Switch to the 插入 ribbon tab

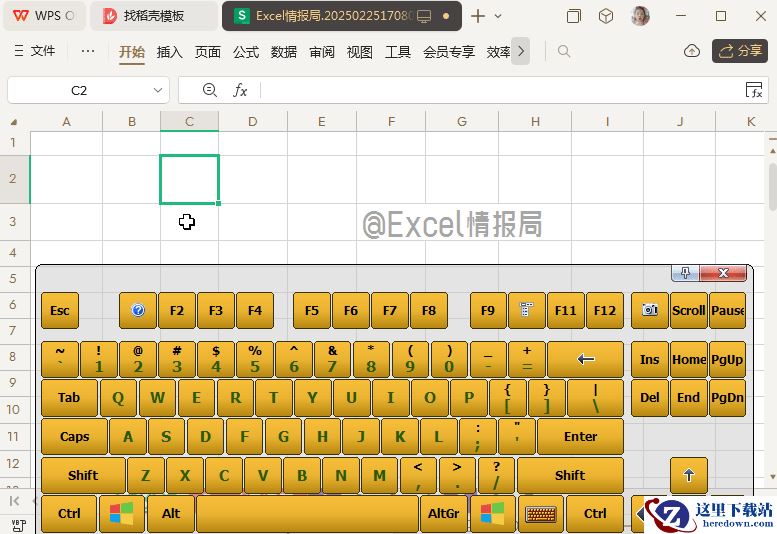(x=169, y=52)
